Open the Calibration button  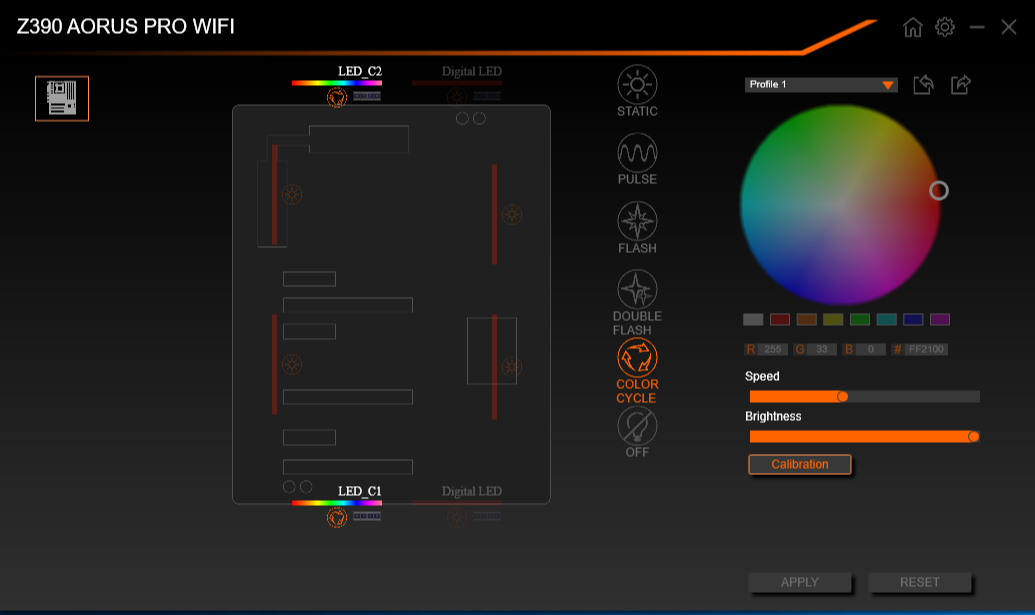[x=799, y=464]
